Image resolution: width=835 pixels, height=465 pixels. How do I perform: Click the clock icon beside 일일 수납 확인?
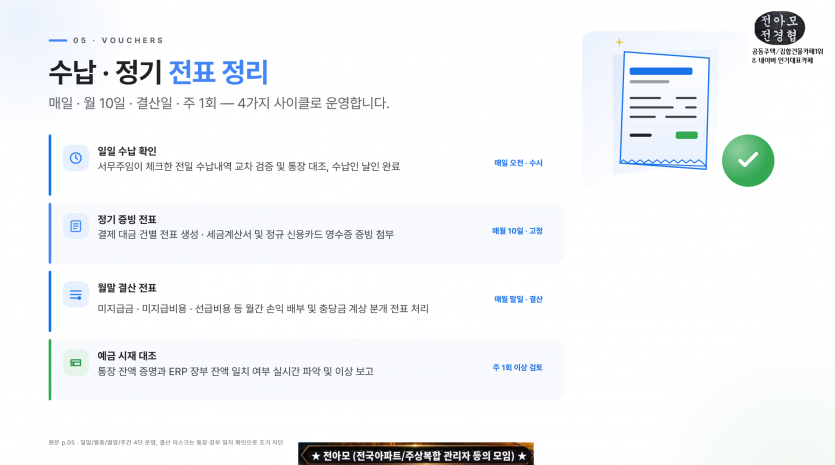point(76,158)
